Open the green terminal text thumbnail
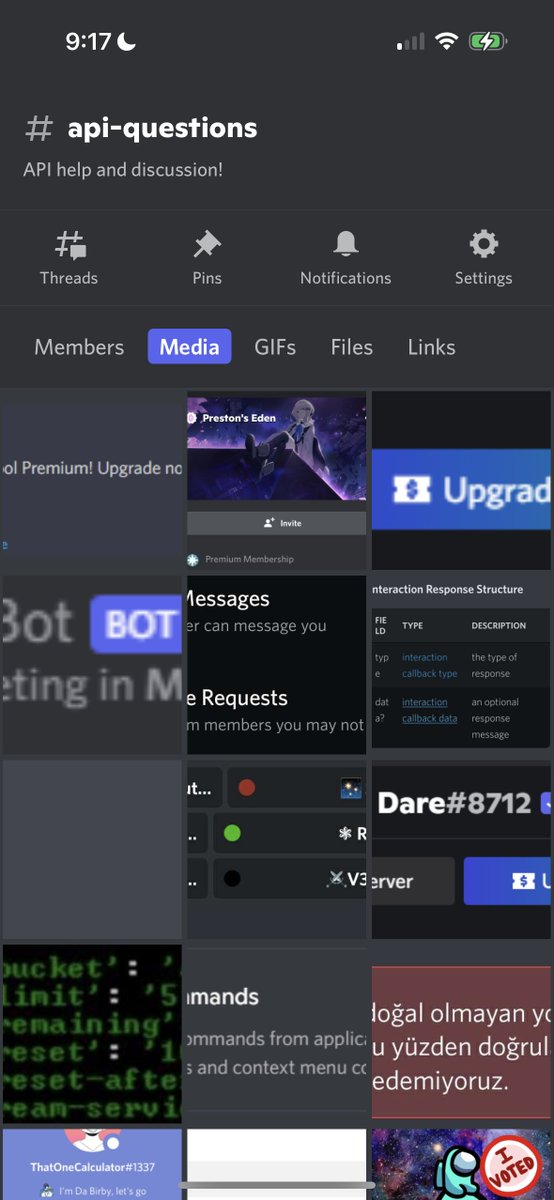 pos(92,1034)
